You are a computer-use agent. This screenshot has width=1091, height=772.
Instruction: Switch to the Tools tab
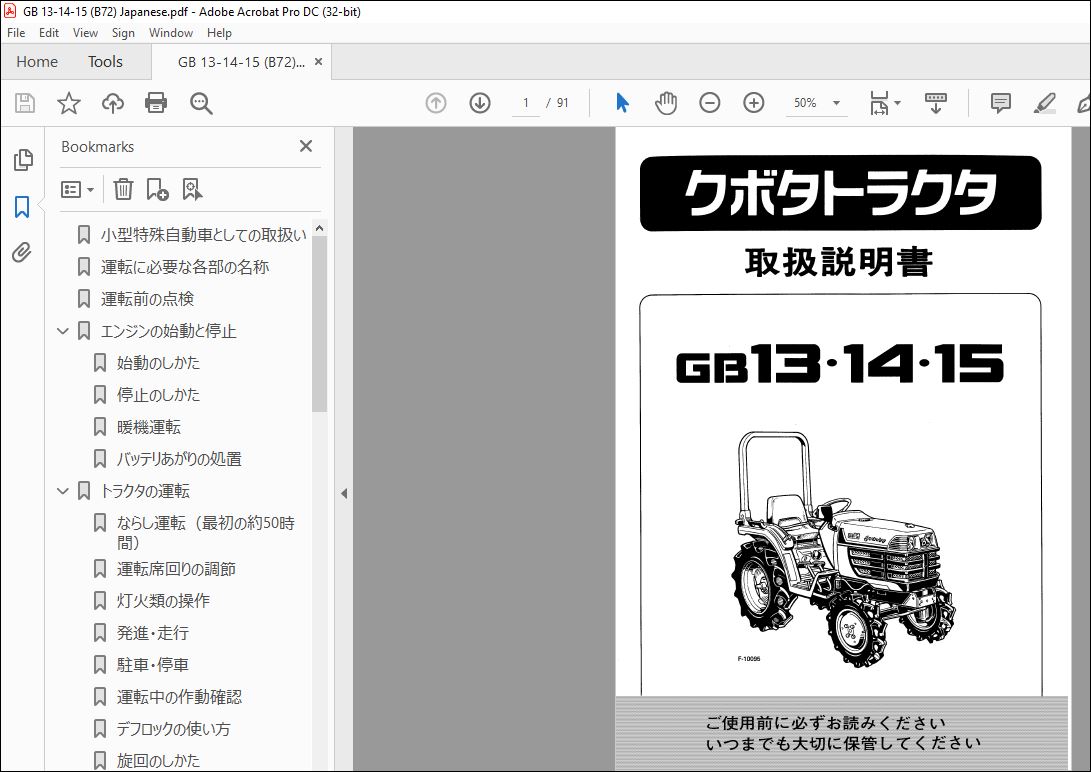coord(105,62)
